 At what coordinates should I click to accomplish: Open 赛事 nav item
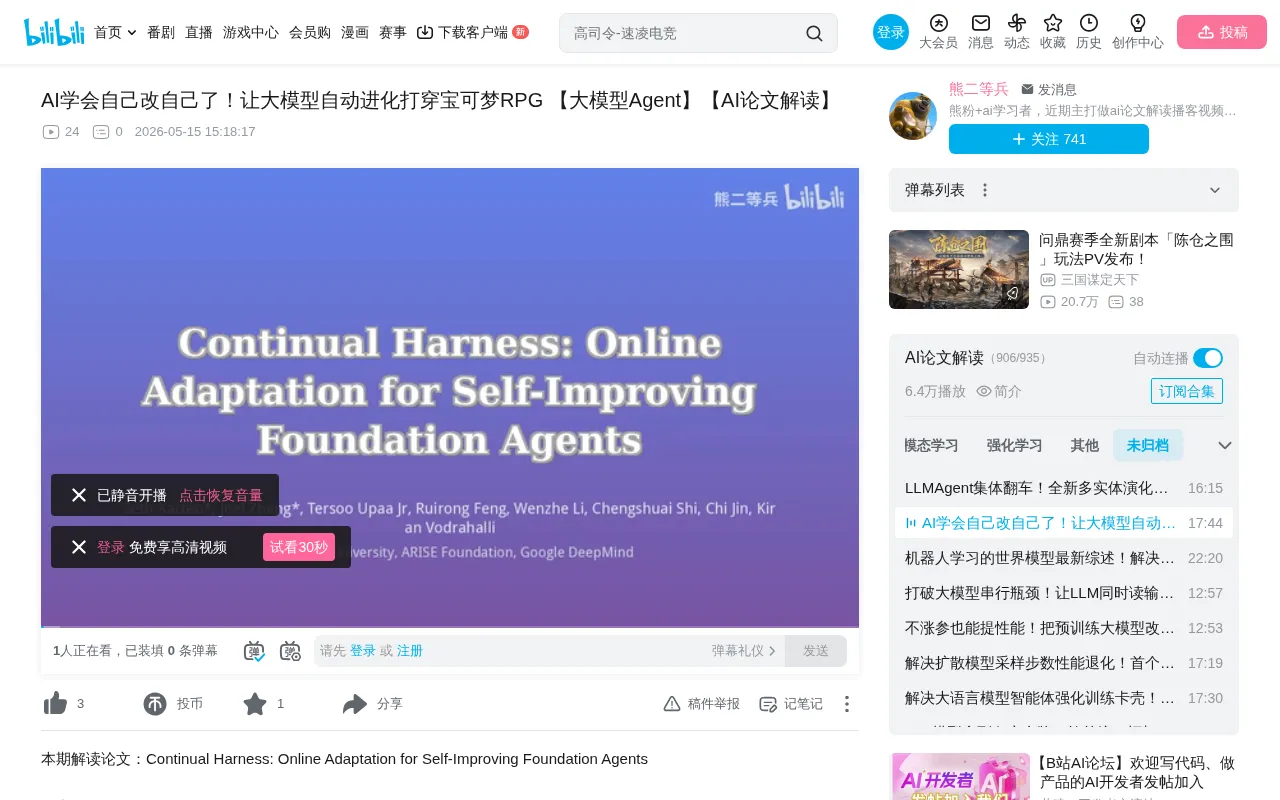point(393,32)
